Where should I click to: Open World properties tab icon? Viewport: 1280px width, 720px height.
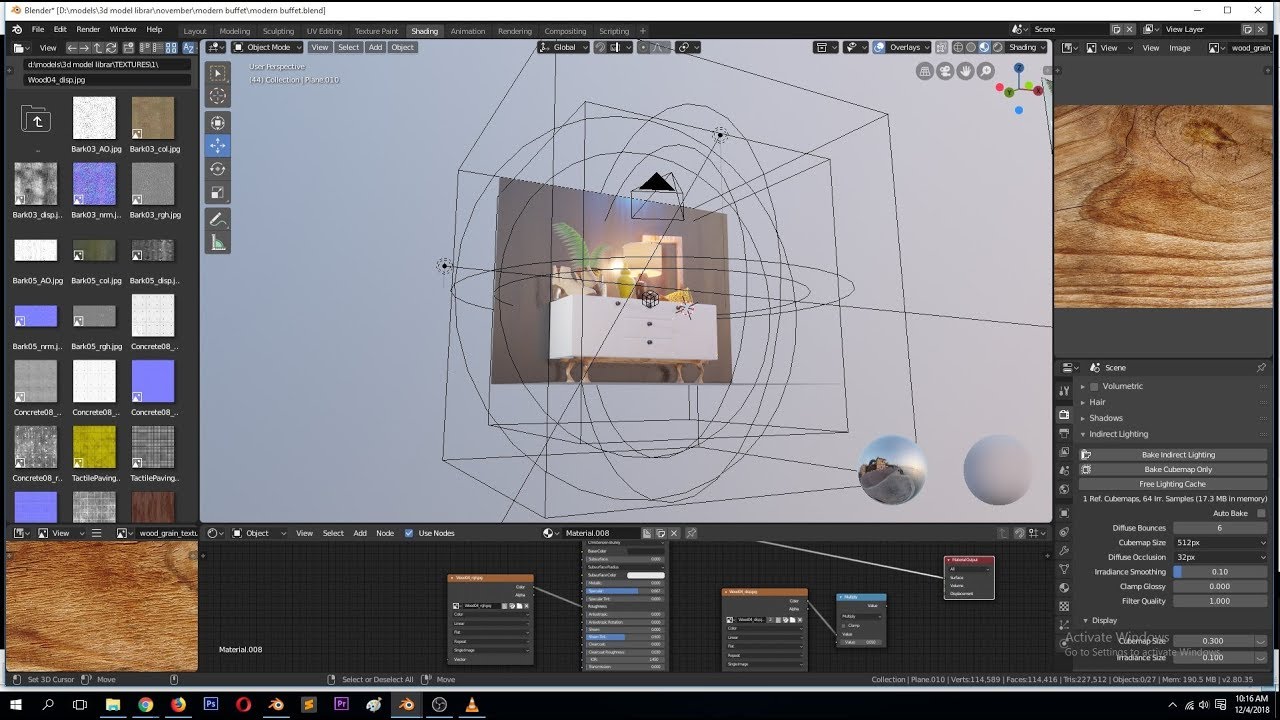(x=1064, y=490)
